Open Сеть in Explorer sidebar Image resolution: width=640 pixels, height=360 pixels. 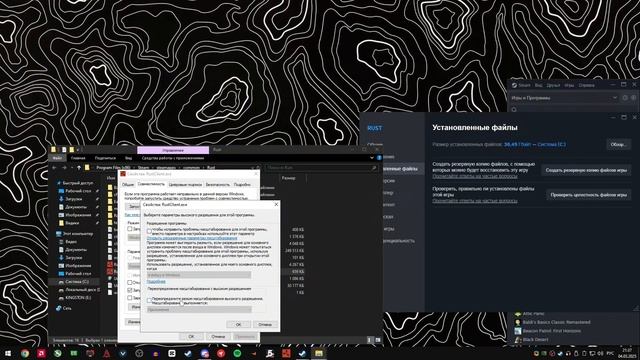(64, 308)
